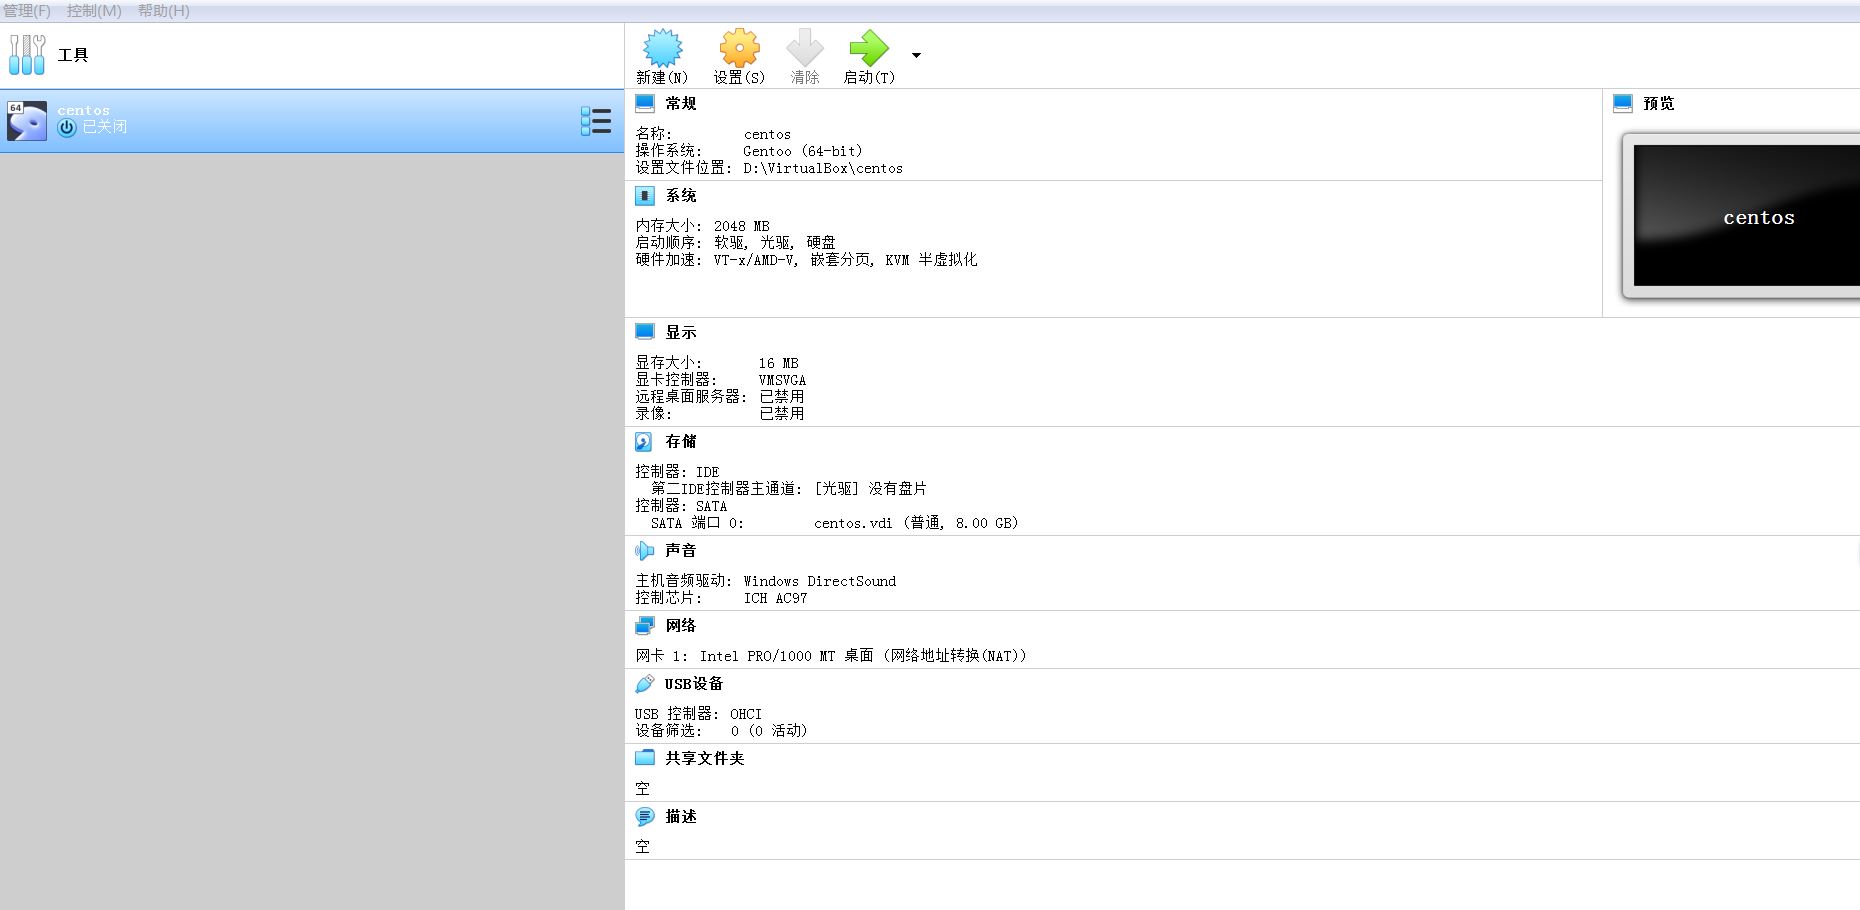Open the 存储 section heading

[681, 442]
